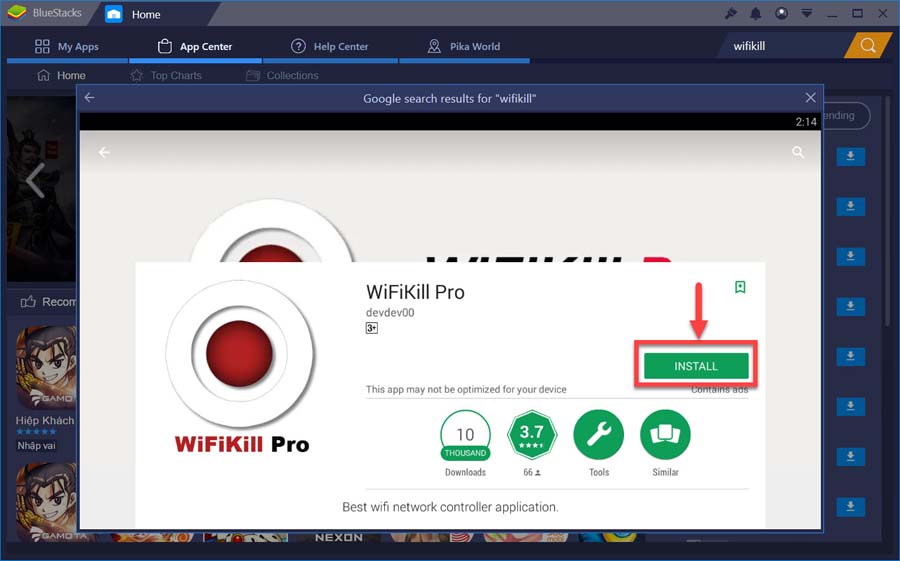Screen dimensions: 900x561
Task: Expand the title bar dropdown arrow menu
Action: pyautogui.click(x=806, y=13)
